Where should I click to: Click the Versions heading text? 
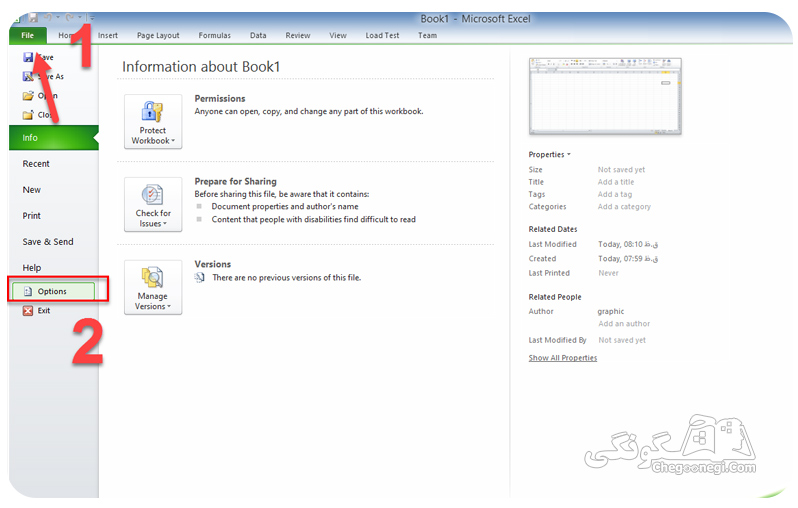[x=213, y=264]
